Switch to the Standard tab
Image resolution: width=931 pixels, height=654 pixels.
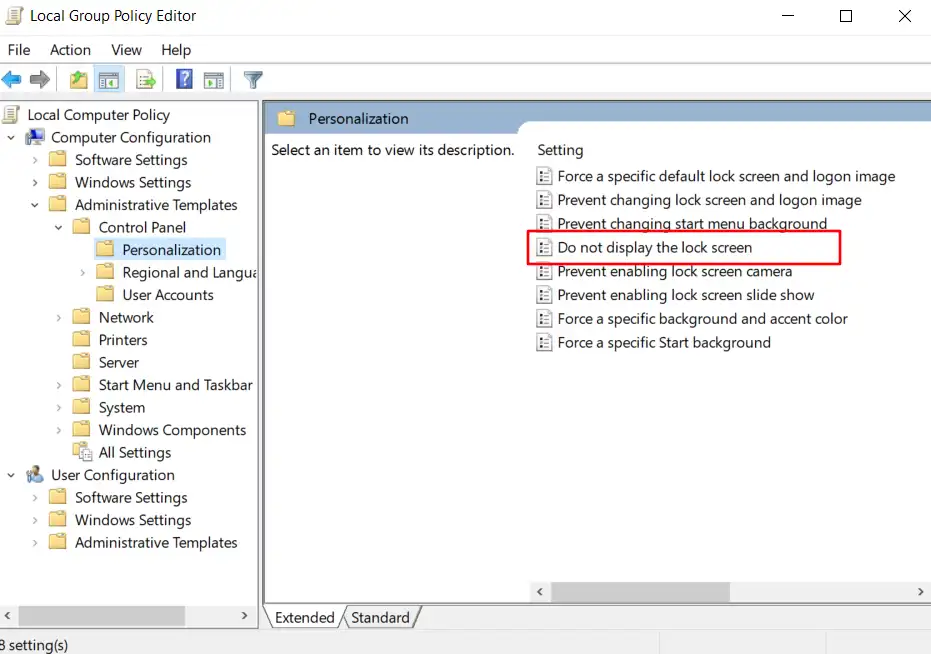381,617
